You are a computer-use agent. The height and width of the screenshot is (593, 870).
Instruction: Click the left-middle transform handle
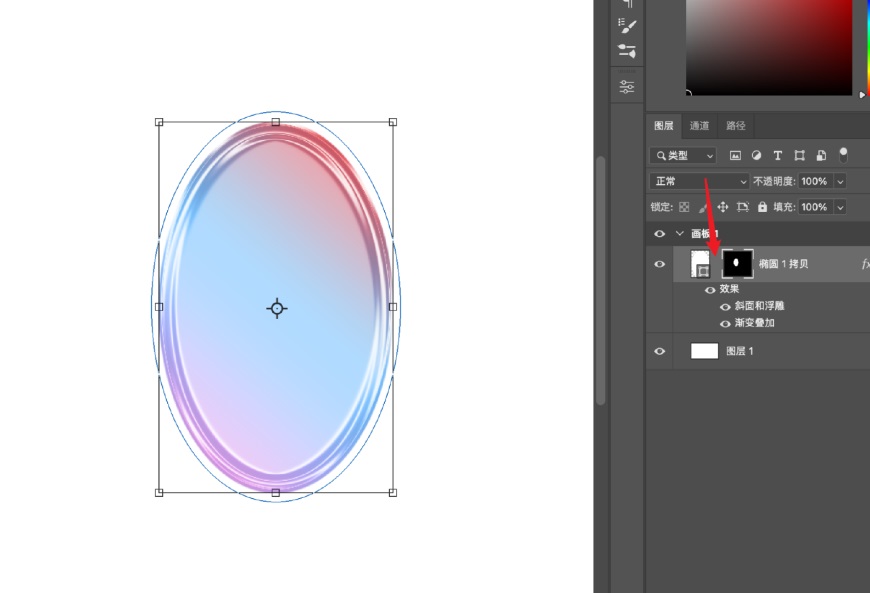point(159,307)
